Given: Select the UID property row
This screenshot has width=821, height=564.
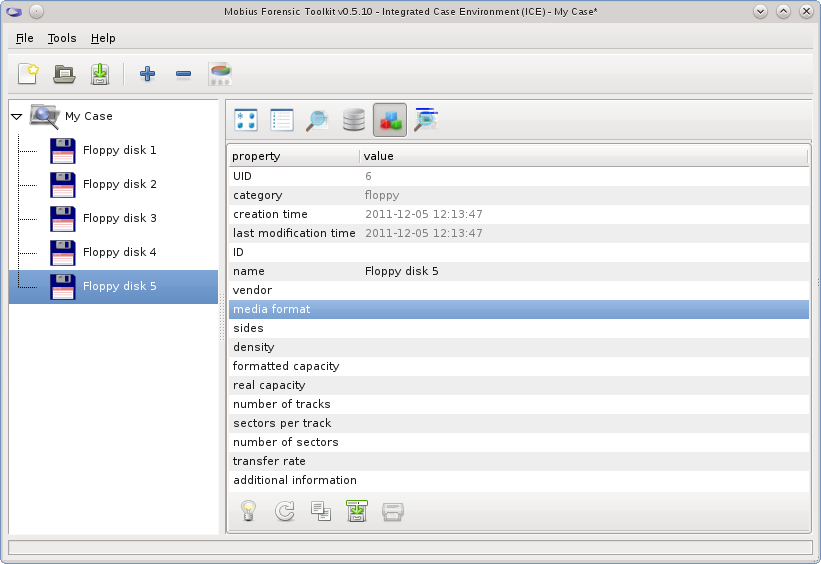Looking at the screenshot, I should (519, 176).
